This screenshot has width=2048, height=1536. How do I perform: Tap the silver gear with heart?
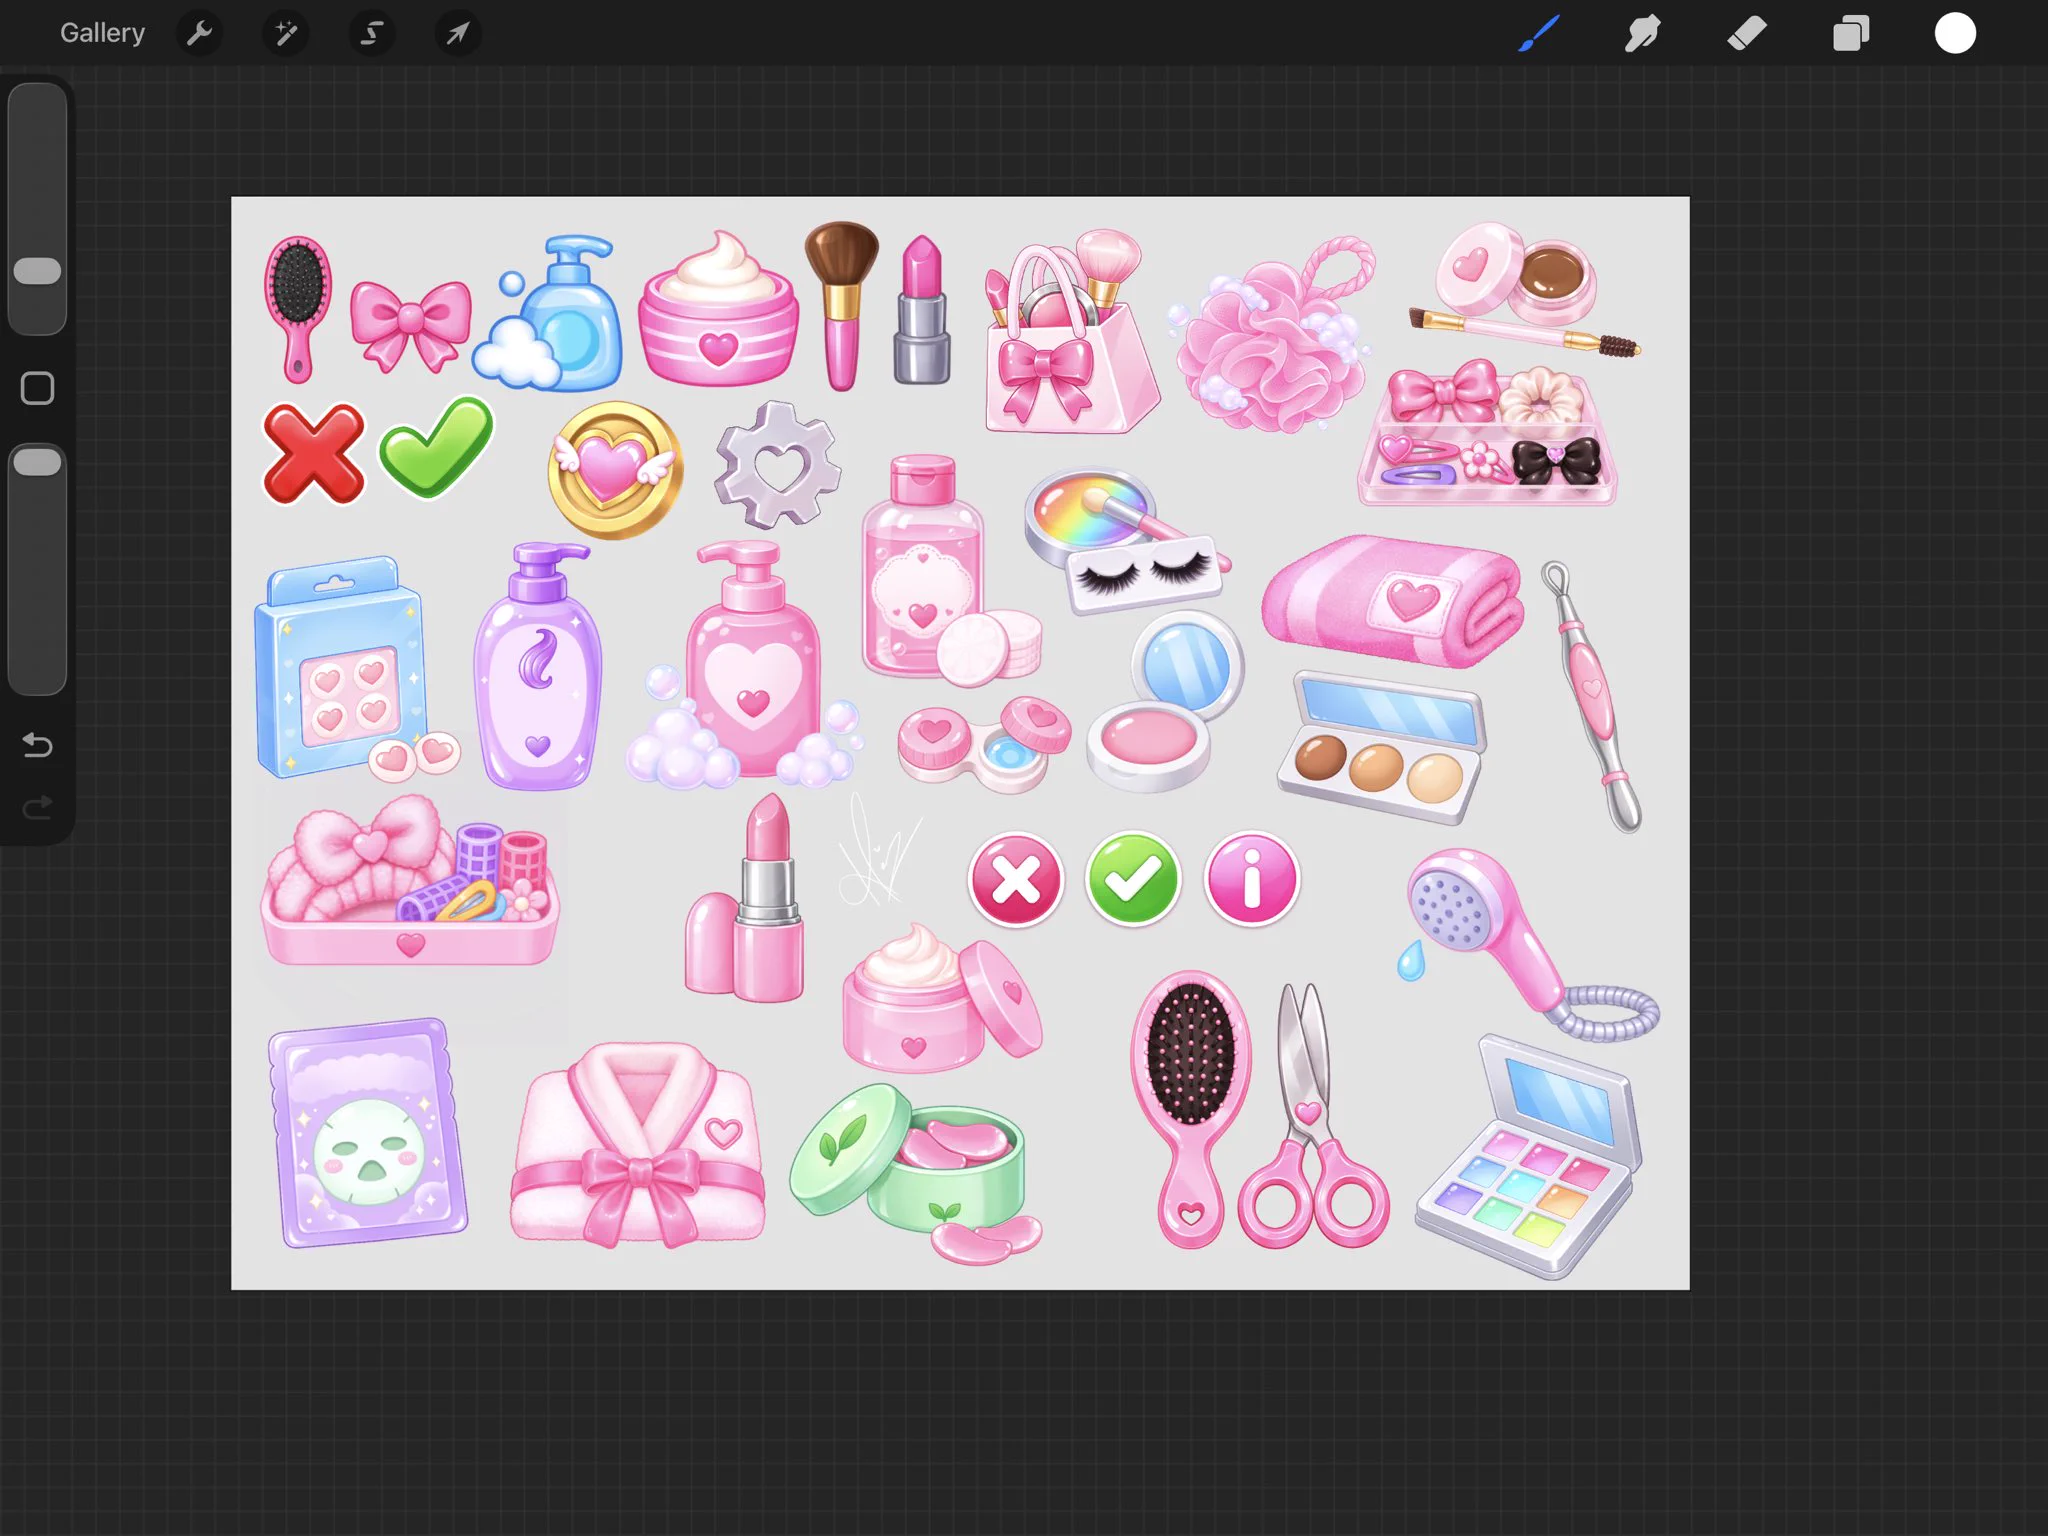777,464
